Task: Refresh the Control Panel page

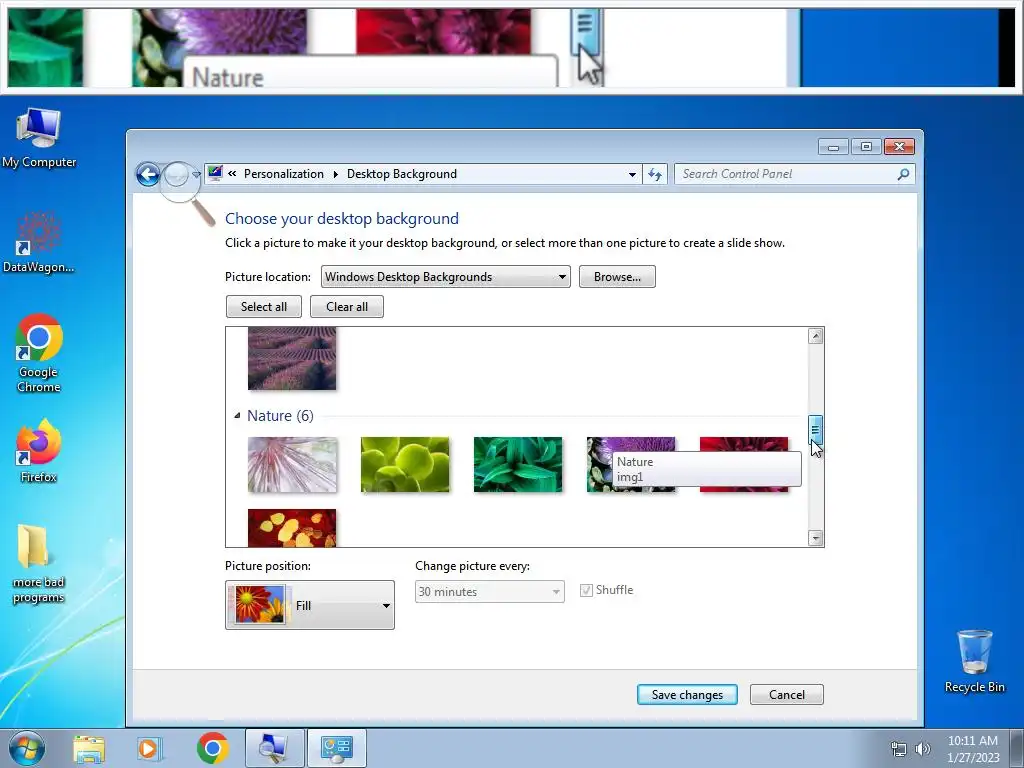Action: [x=654, y=174]
